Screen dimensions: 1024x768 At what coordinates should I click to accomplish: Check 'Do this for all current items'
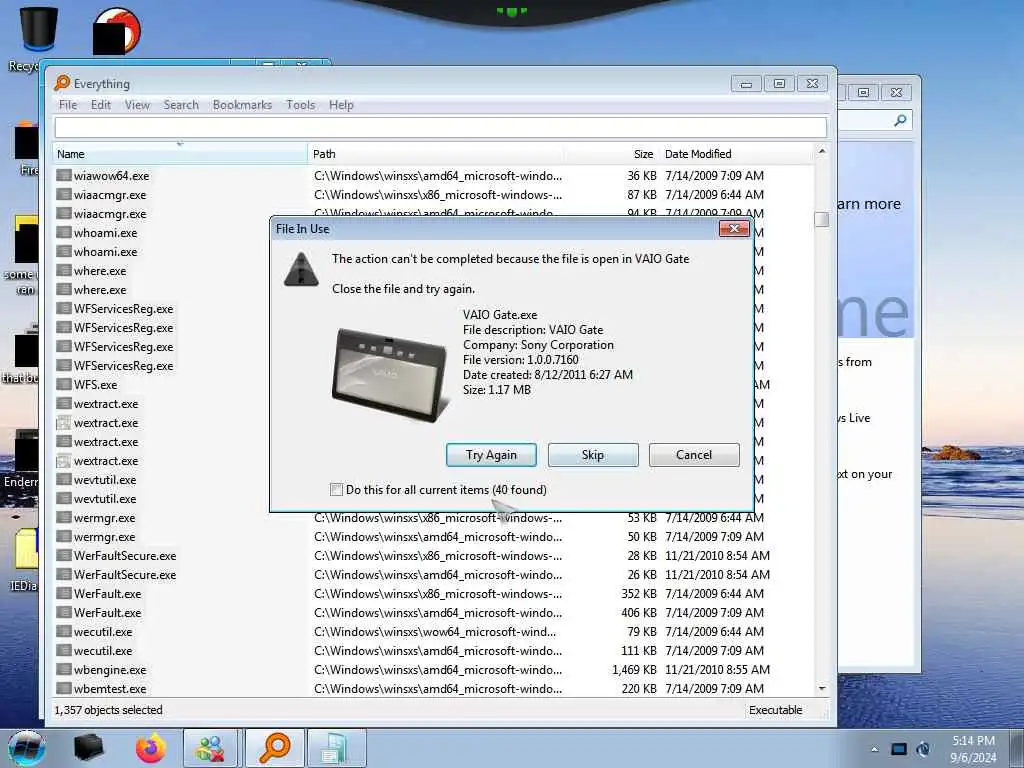(336, 489)
